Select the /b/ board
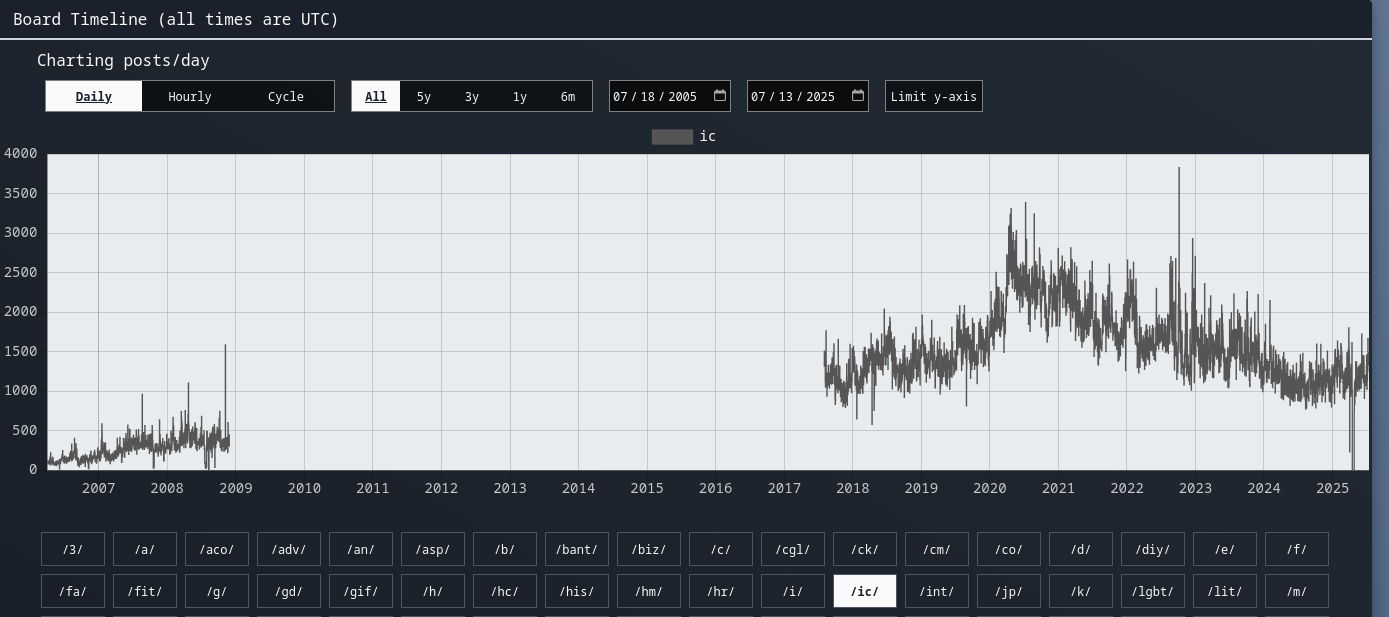Image resolution: width=1389 pixels, height=617 pixels. click(505, 549)
